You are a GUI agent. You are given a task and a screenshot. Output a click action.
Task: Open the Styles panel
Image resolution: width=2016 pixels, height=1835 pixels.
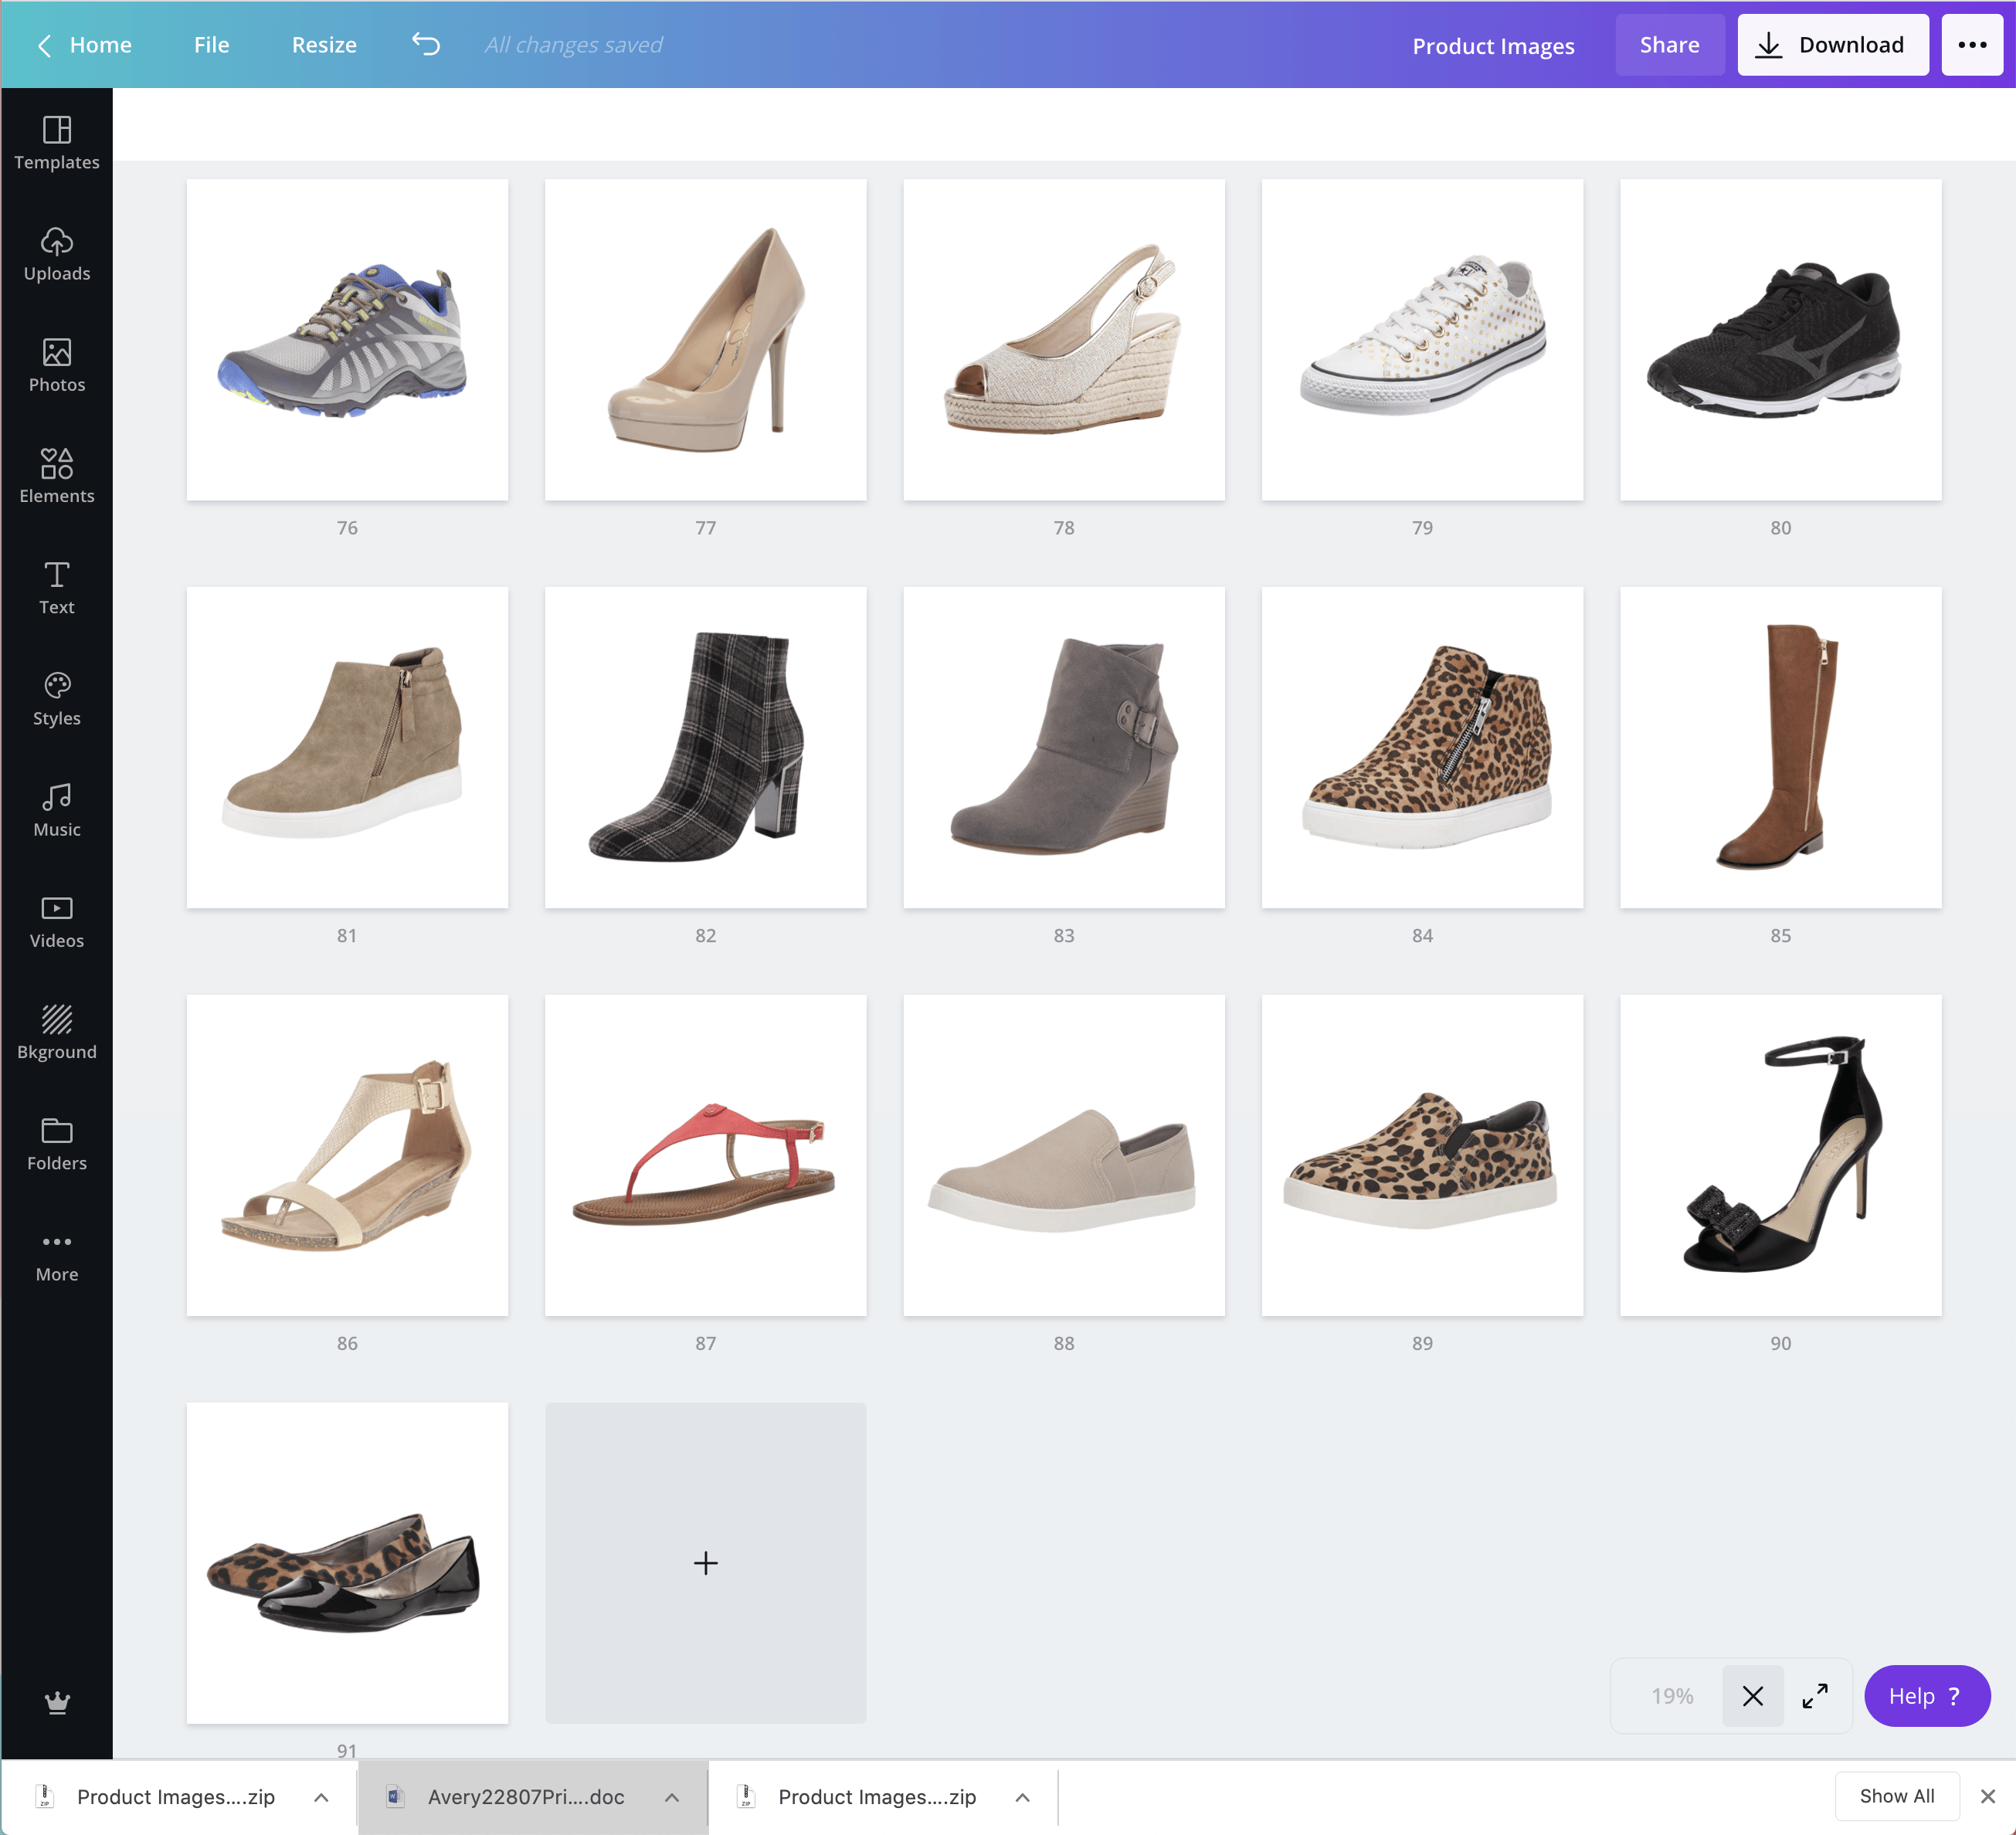(57, 698)
